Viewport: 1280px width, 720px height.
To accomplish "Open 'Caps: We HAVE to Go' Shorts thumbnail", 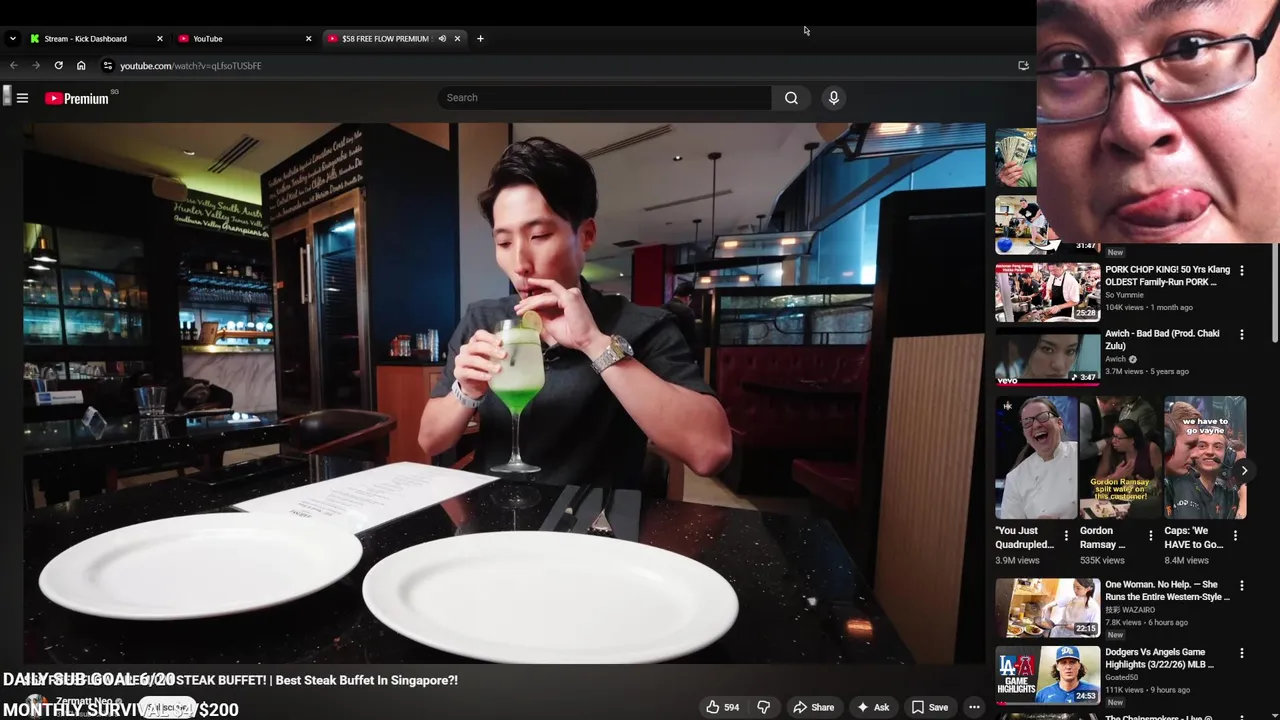I will 1205,458.
